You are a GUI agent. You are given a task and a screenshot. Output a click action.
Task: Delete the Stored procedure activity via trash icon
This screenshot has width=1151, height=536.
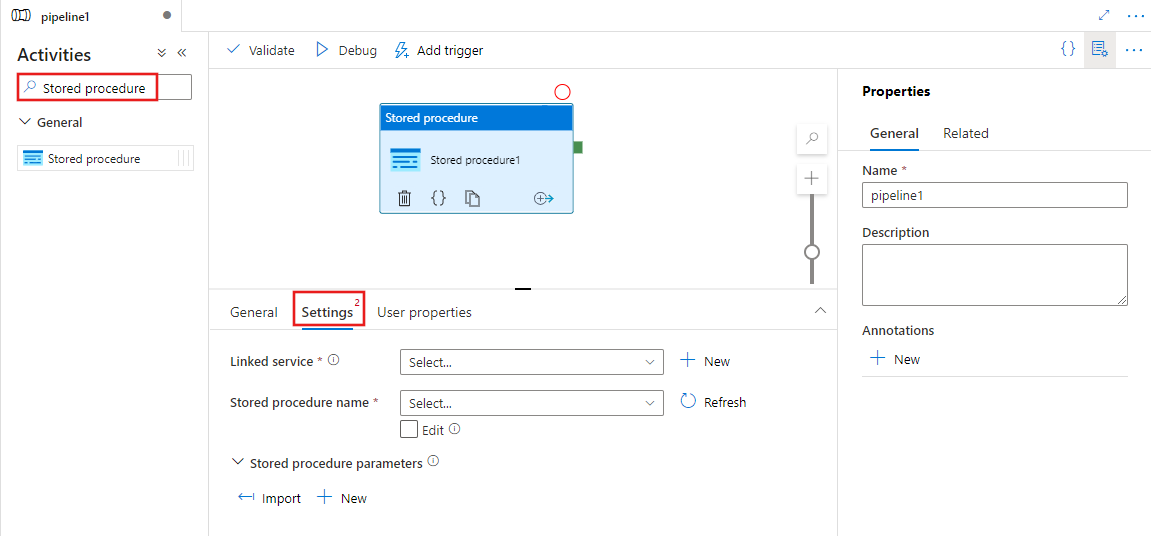(x=404, y=198)
